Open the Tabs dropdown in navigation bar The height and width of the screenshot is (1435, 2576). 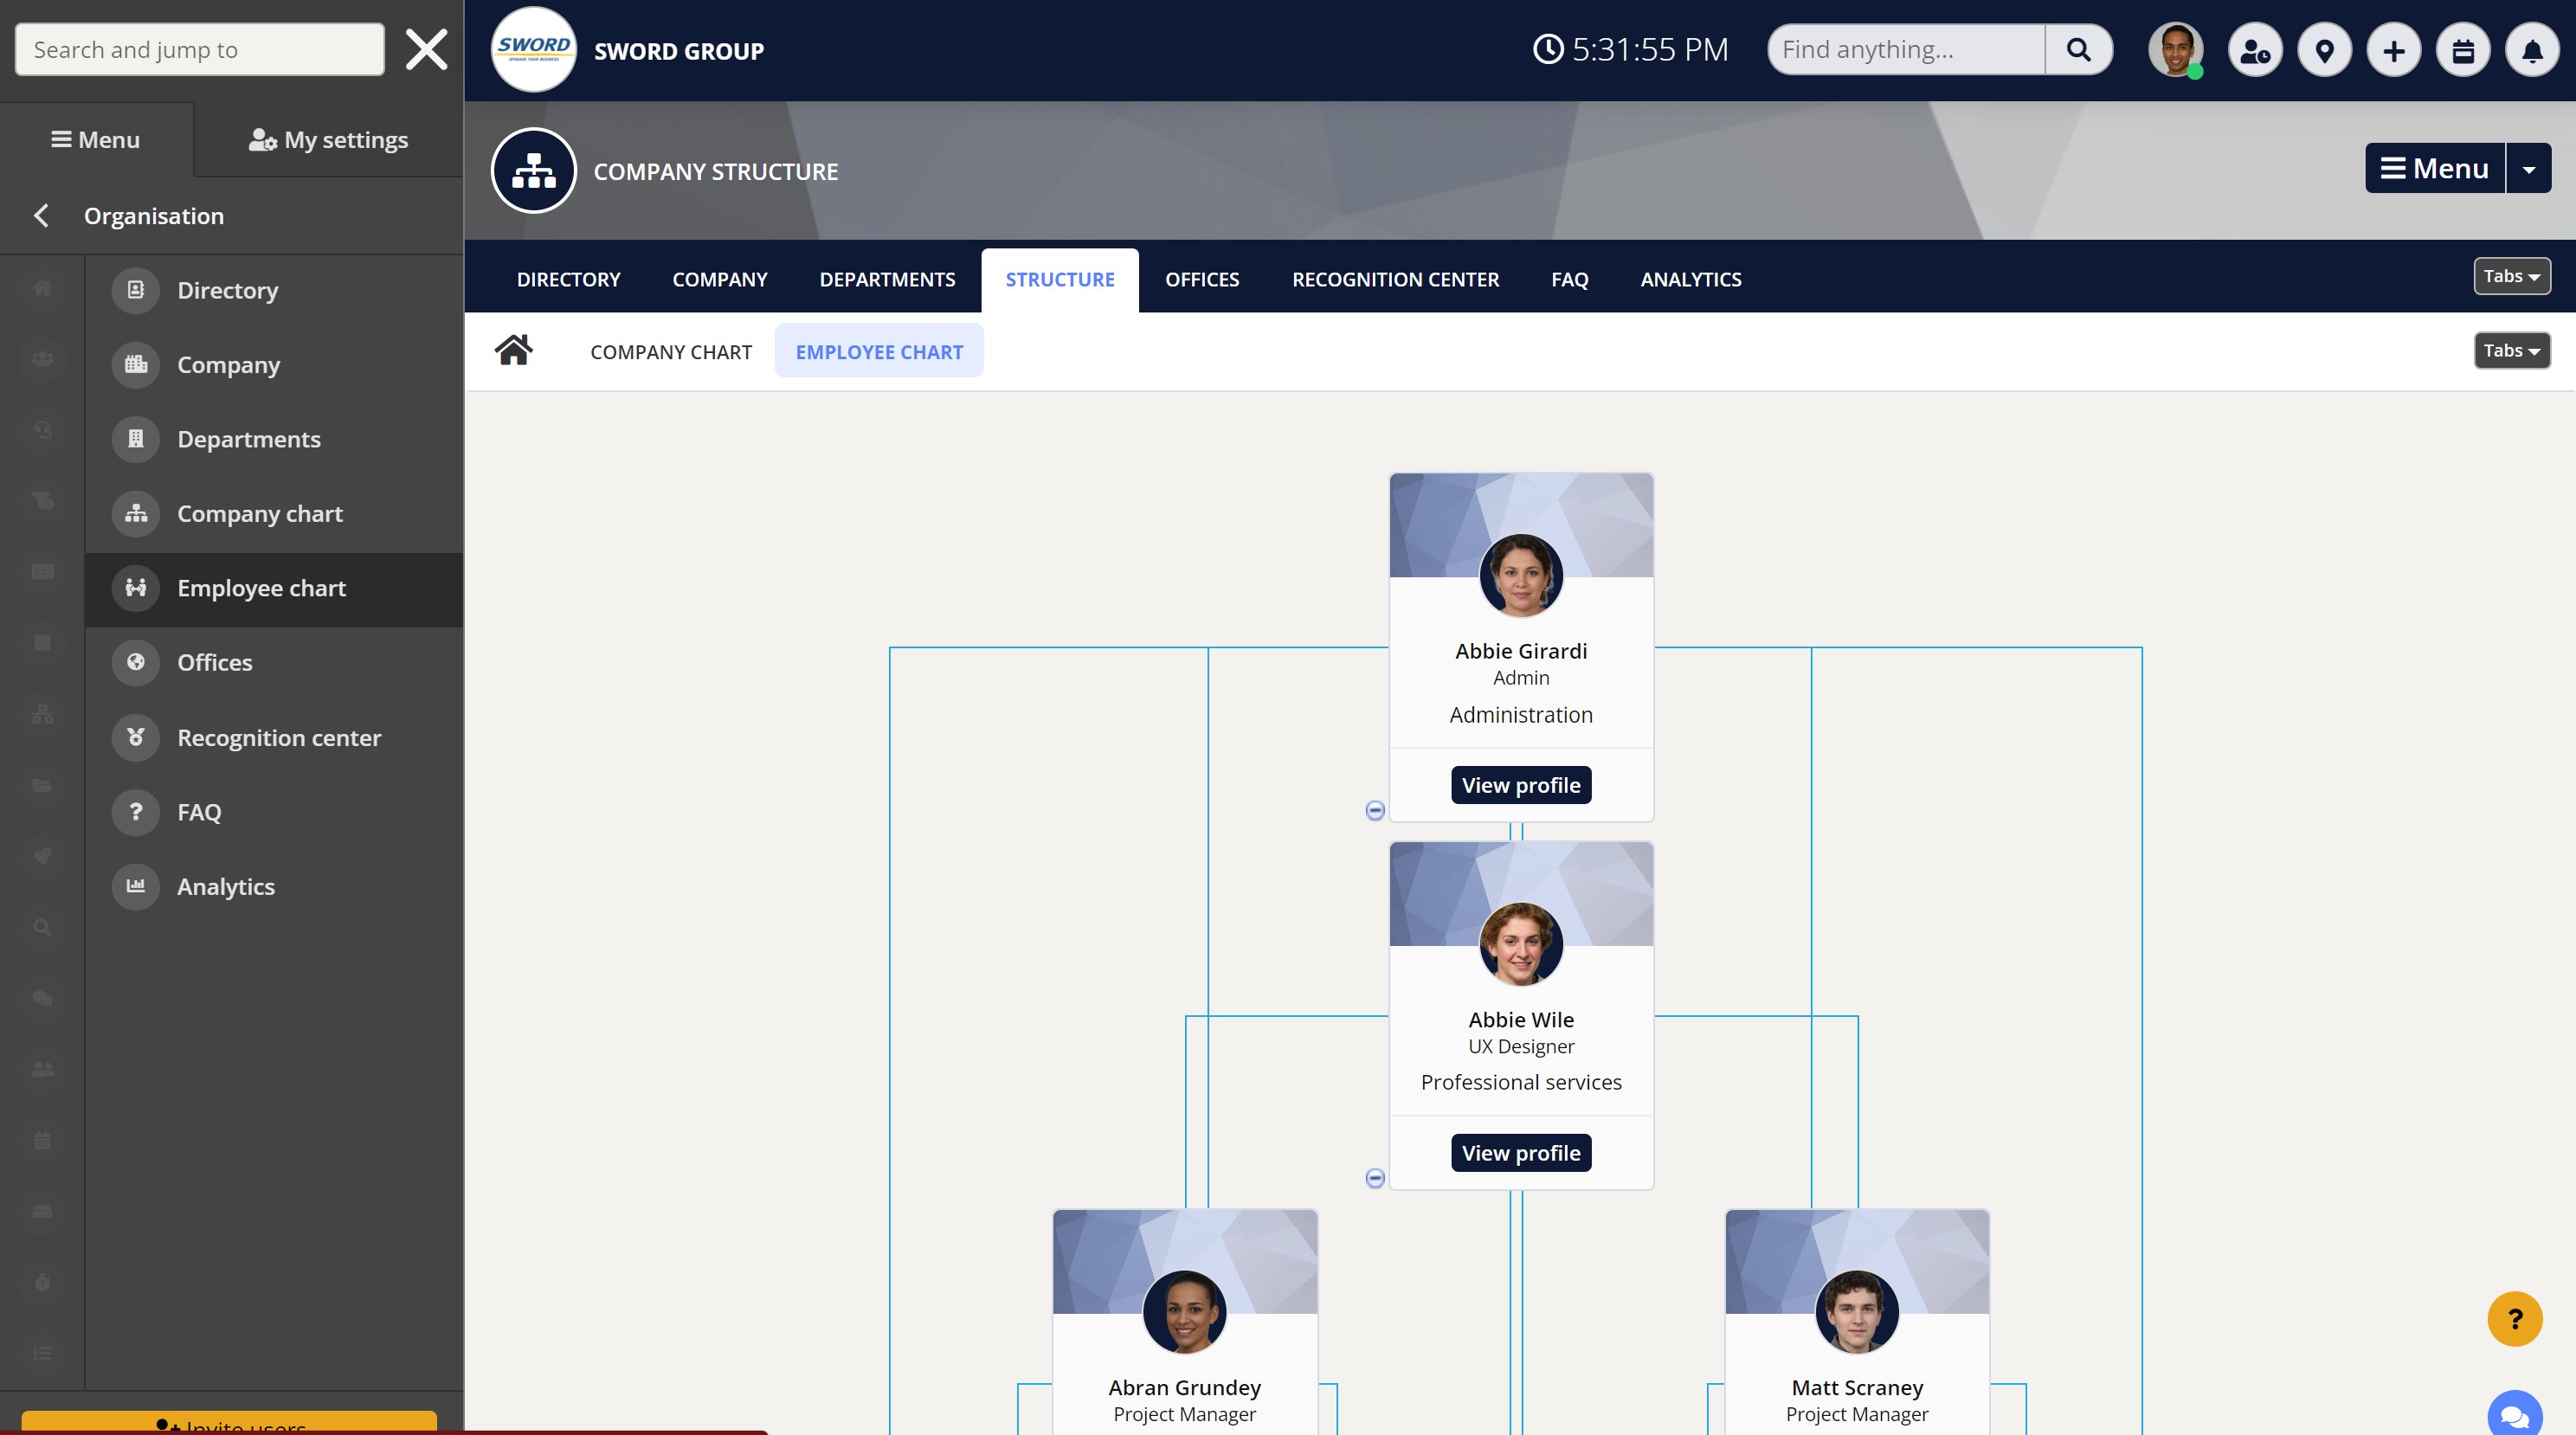coord(2511,277)
